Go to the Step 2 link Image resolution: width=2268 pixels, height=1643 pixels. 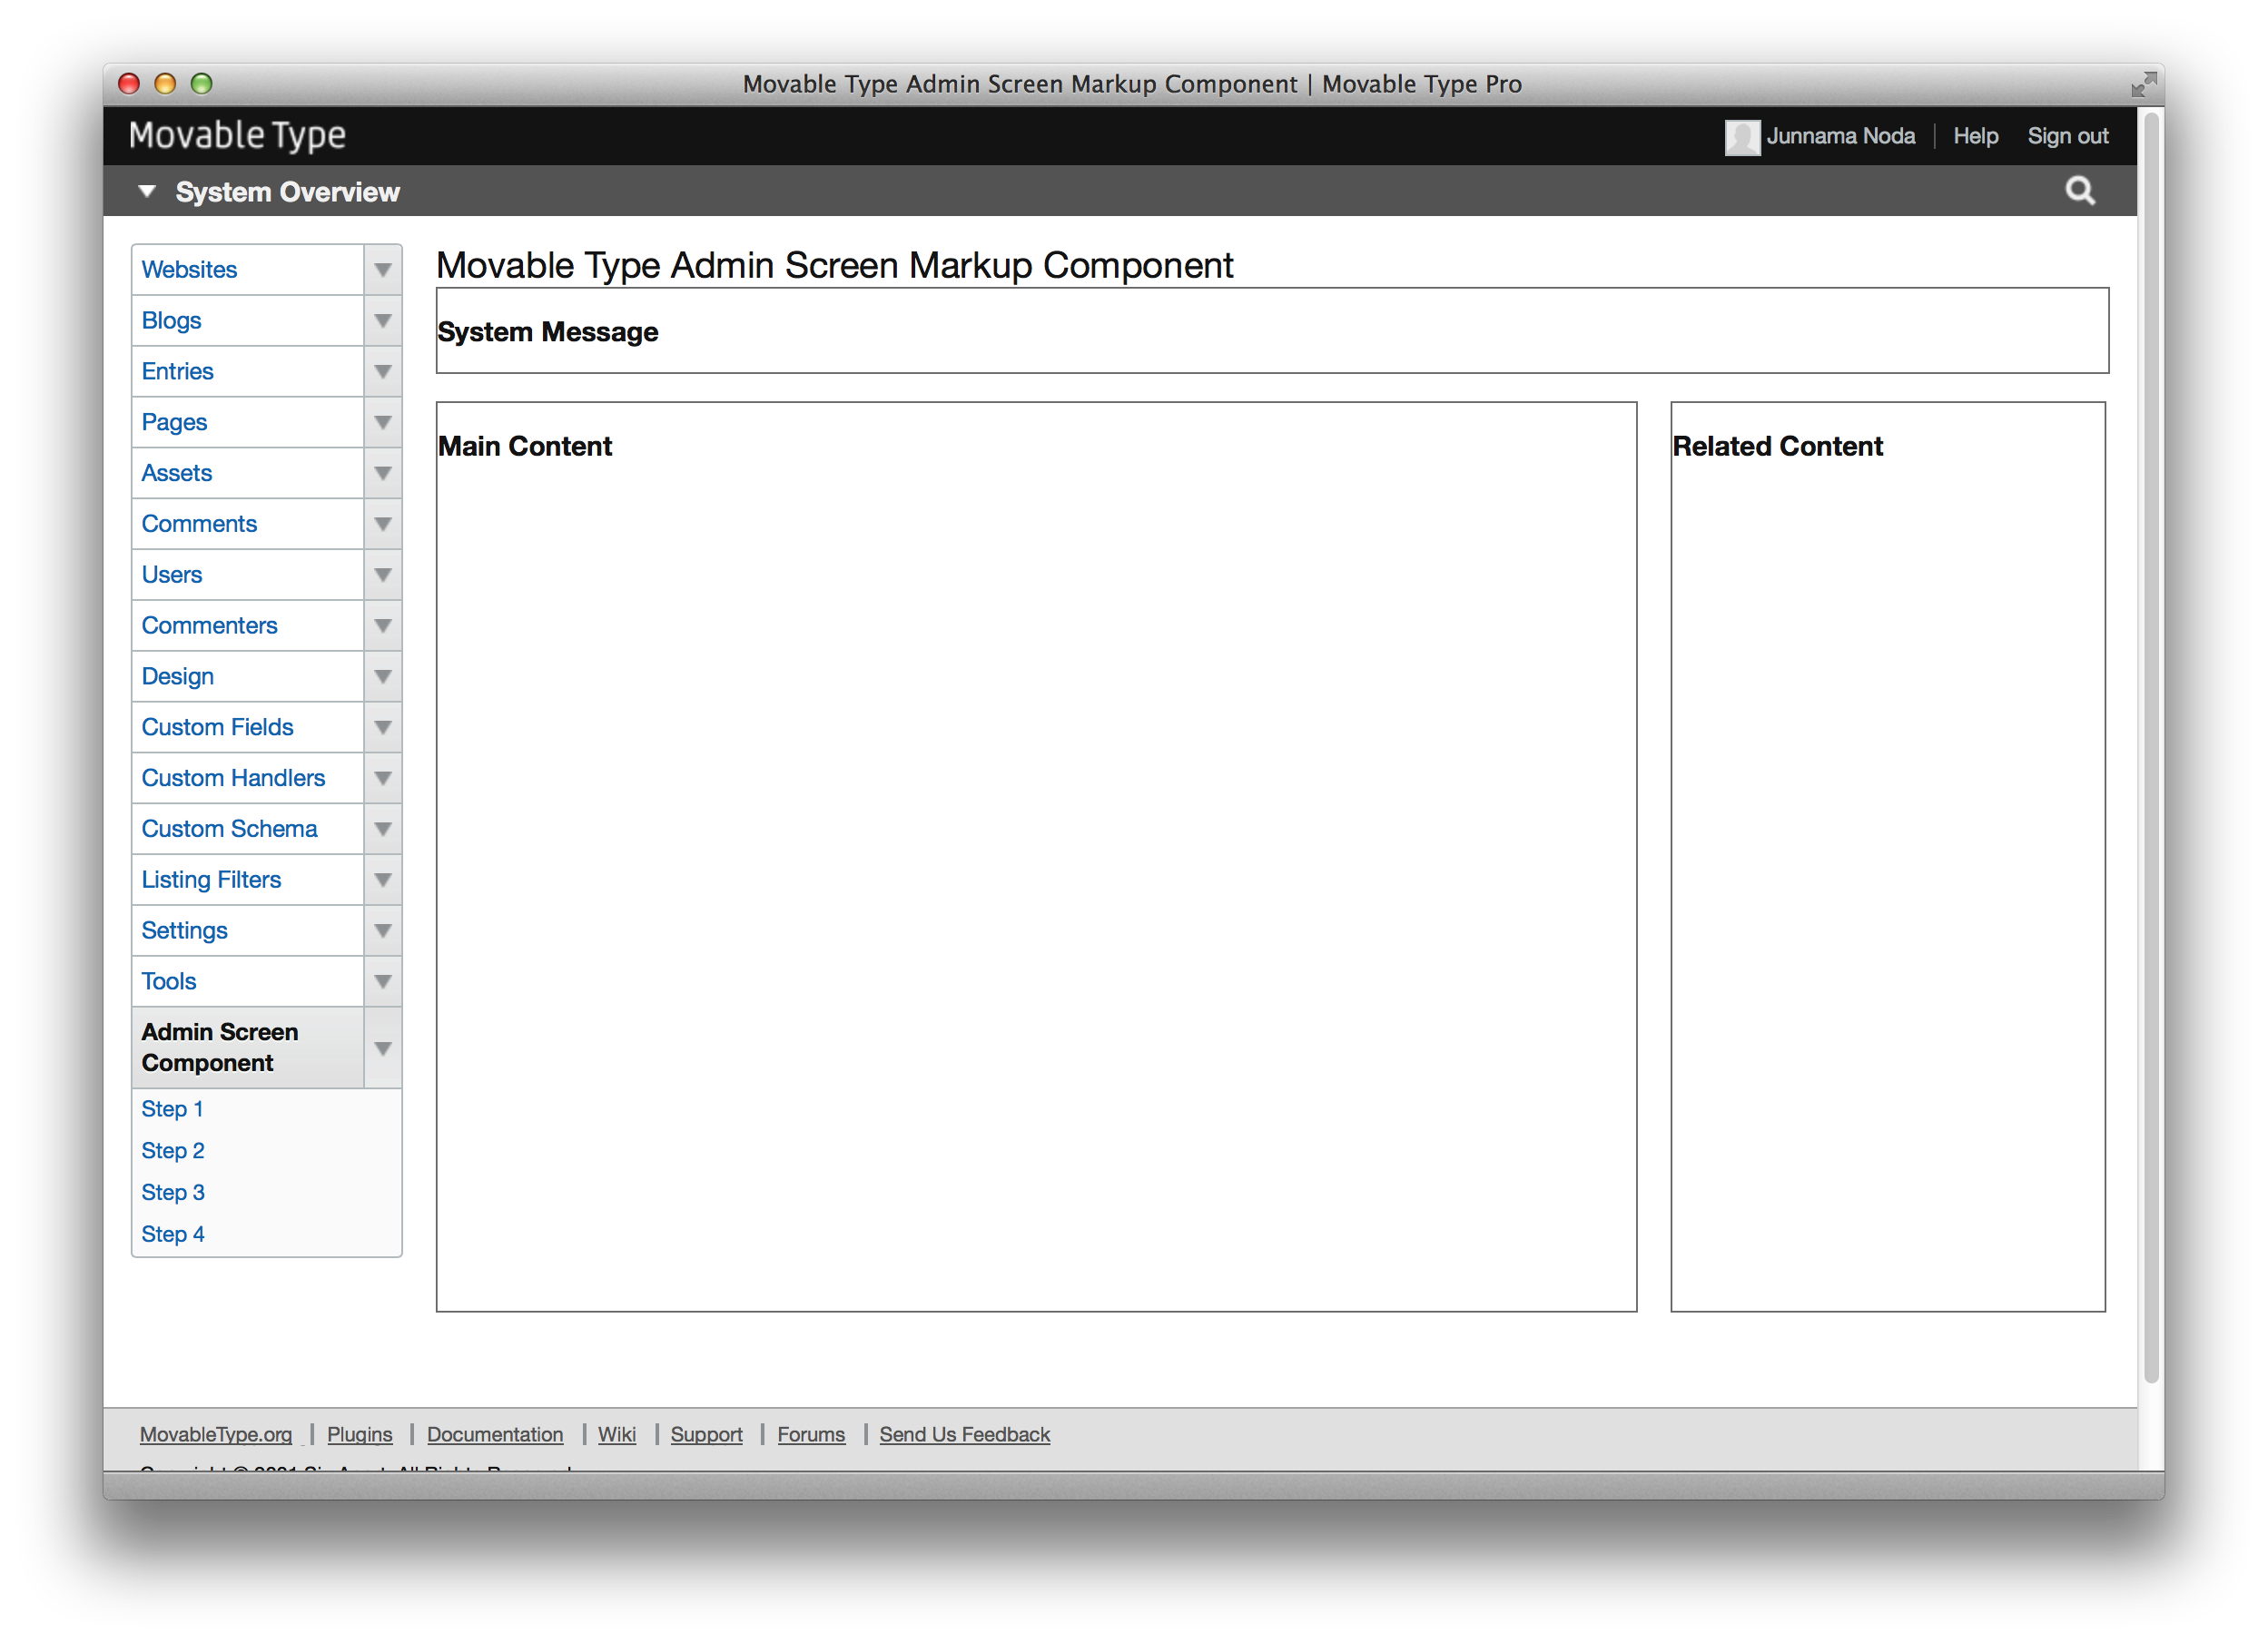(x=172, y=1153)
